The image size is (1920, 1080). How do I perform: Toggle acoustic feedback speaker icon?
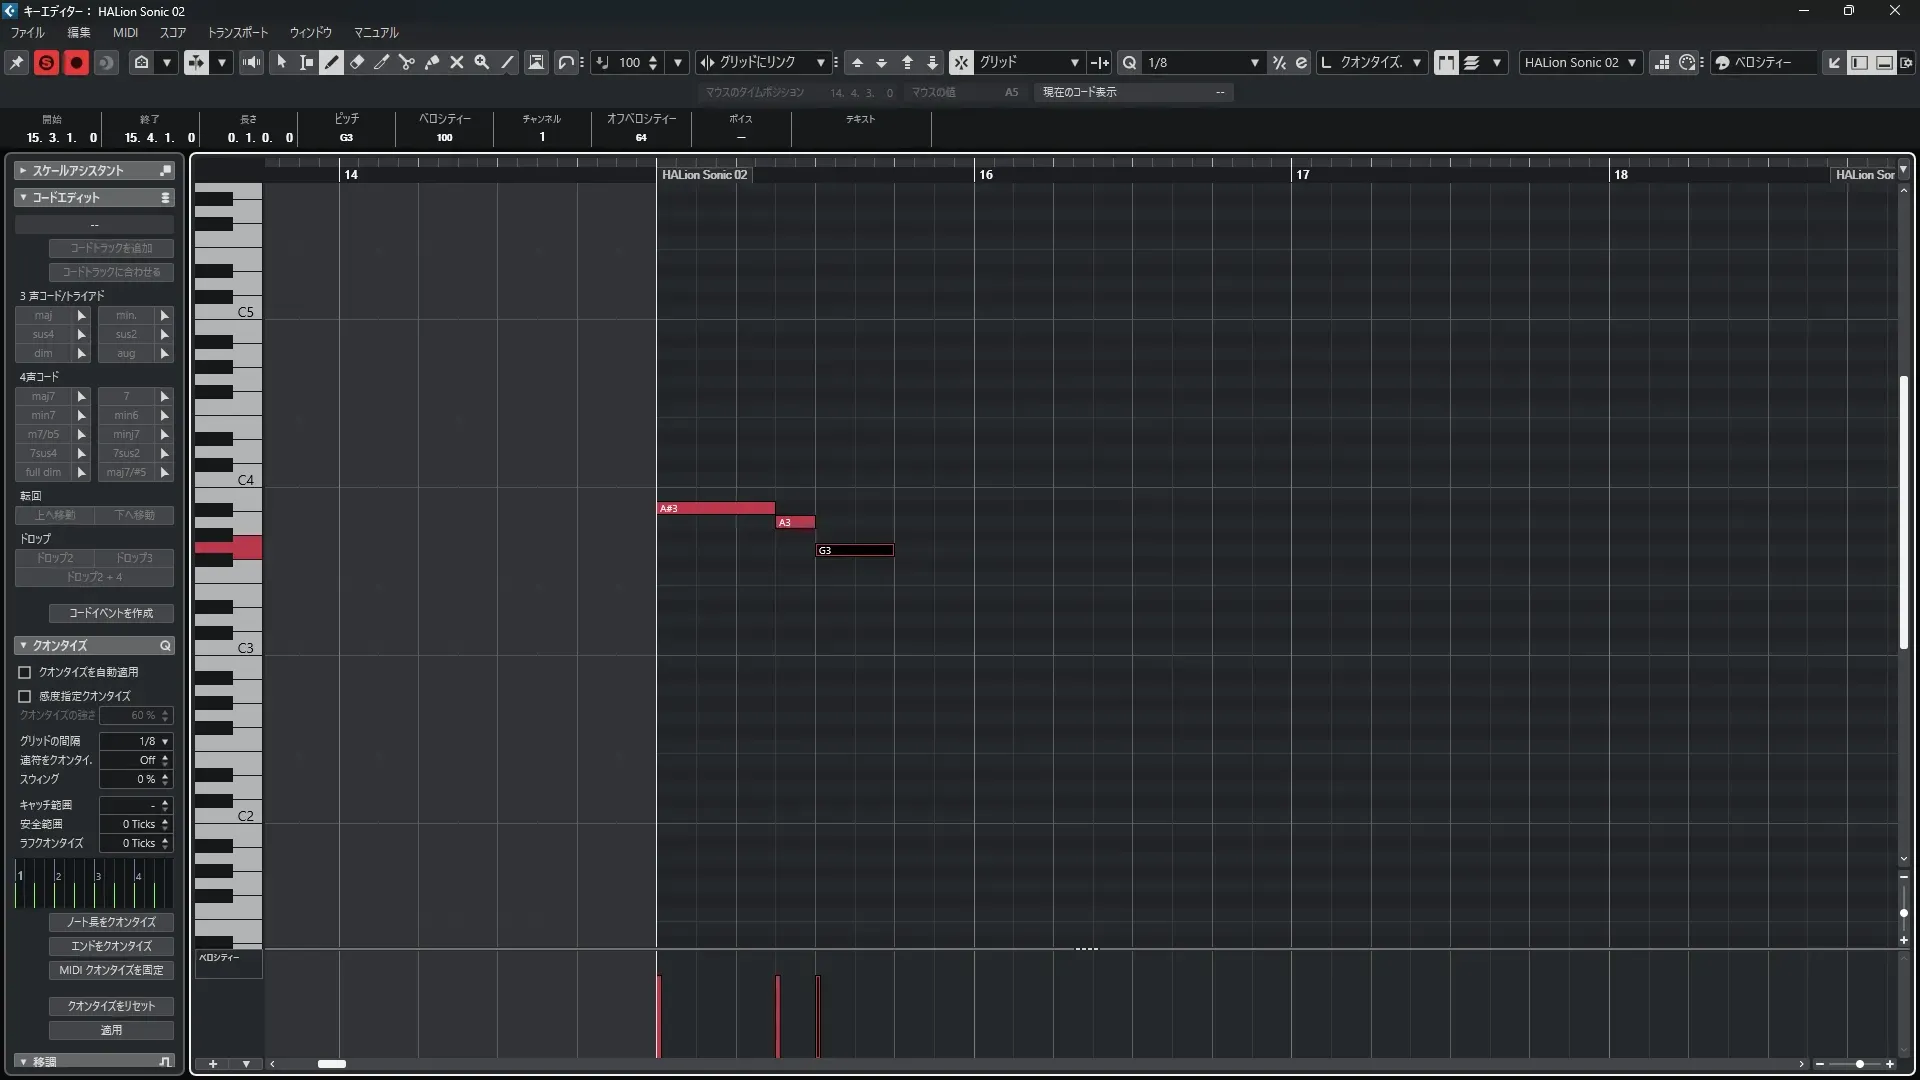(x=251, y=62)
